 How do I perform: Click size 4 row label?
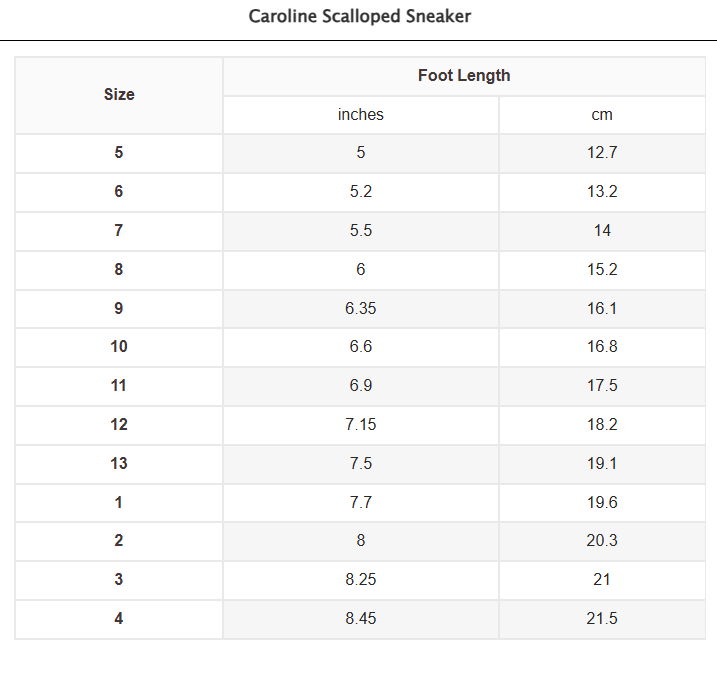point(119,618)
